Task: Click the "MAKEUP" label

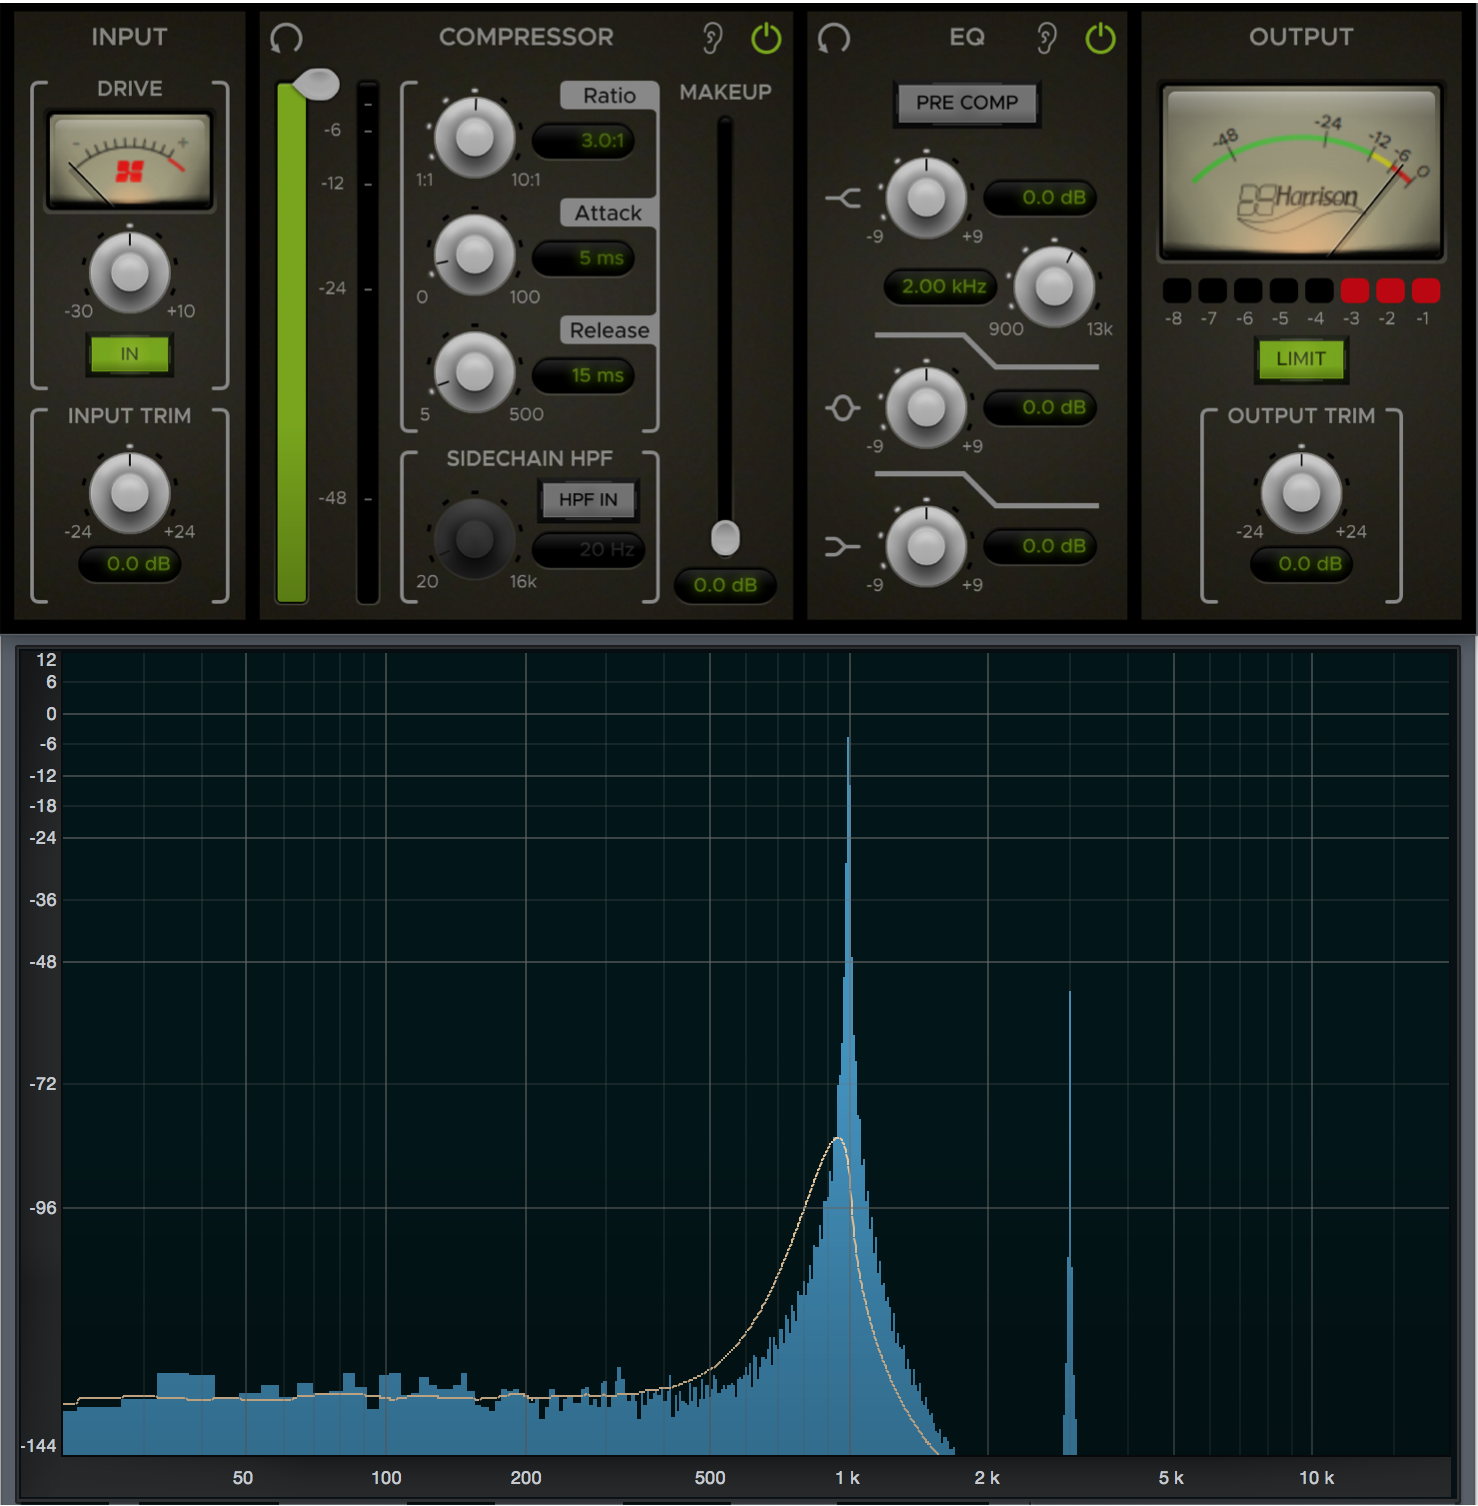Action: point(725,92)
